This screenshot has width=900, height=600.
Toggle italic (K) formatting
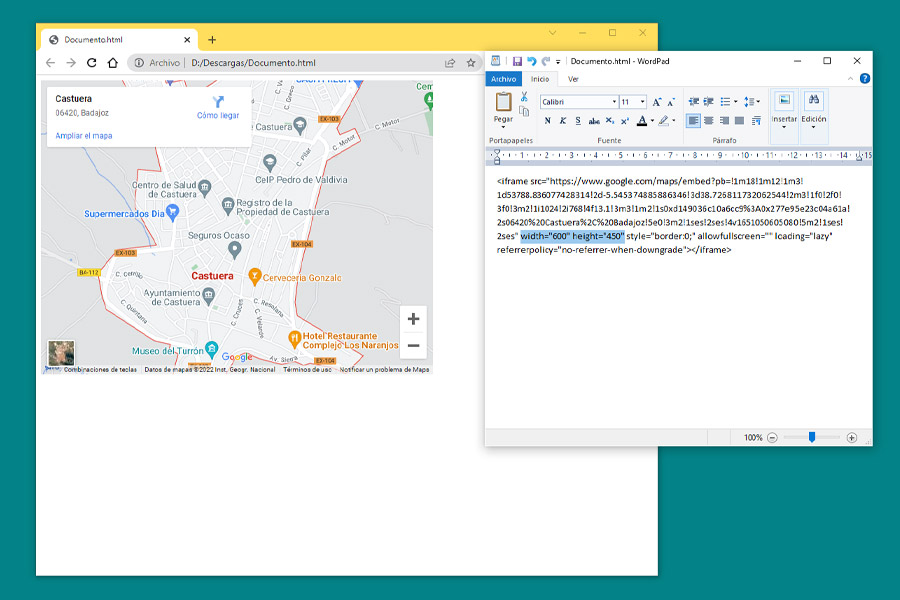562,121
